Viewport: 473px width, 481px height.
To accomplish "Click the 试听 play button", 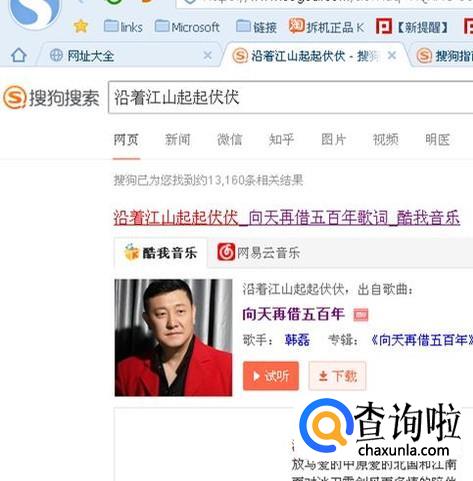I will [271, 376].
